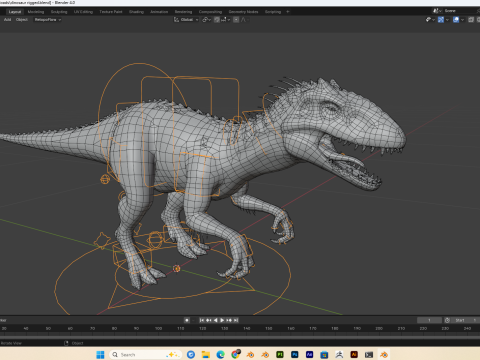Edit the Start frame field

tap(465, 320)
